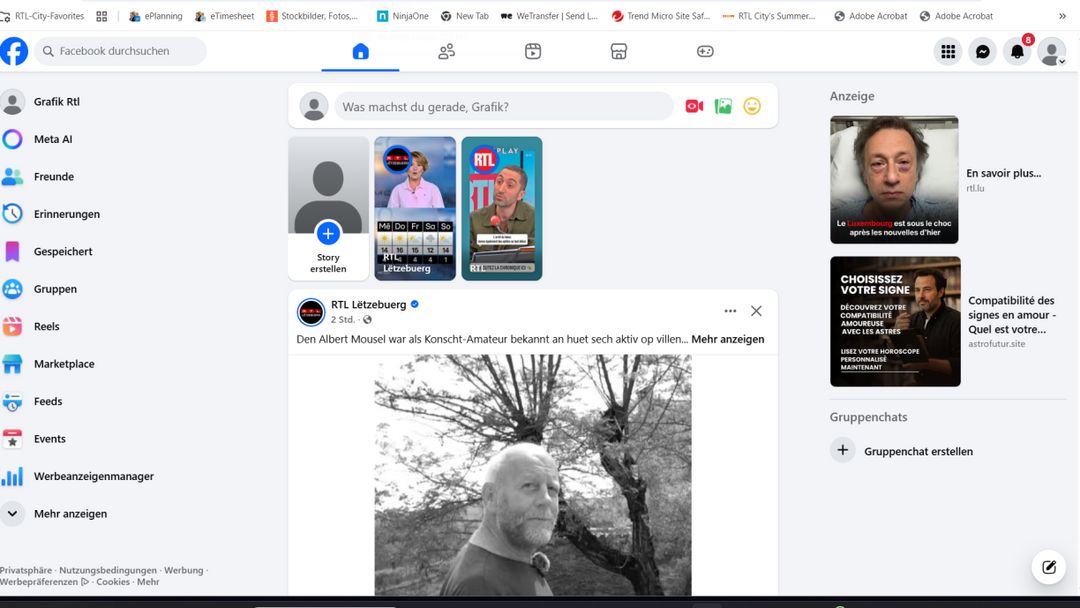Click the photo/video icon in composer
The image size is (1080, 608).
pos(723,106)
